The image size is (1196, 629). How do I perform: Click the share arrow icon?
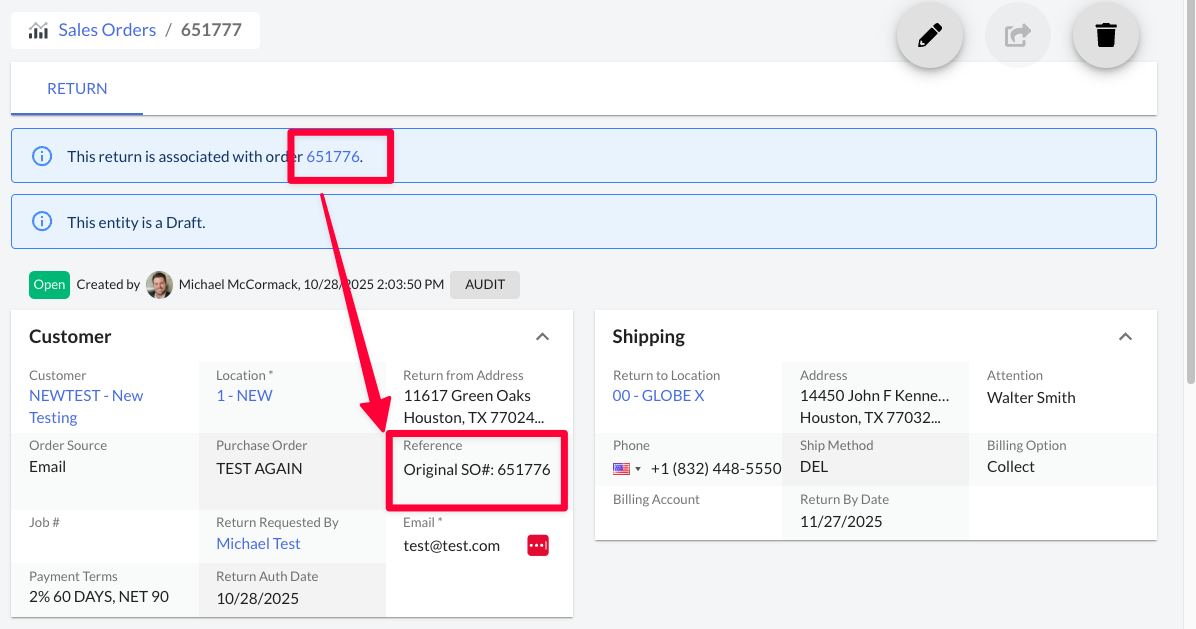[1018, 35]
